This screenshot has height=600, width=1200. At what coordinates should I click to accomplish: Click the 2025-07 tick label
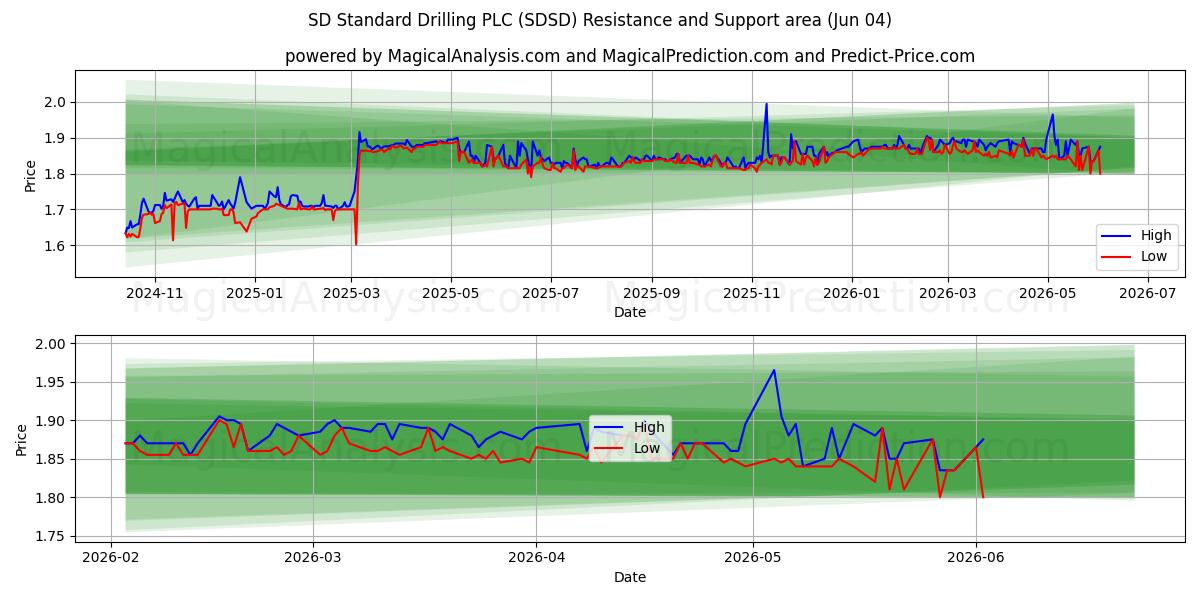click(551, 293)
